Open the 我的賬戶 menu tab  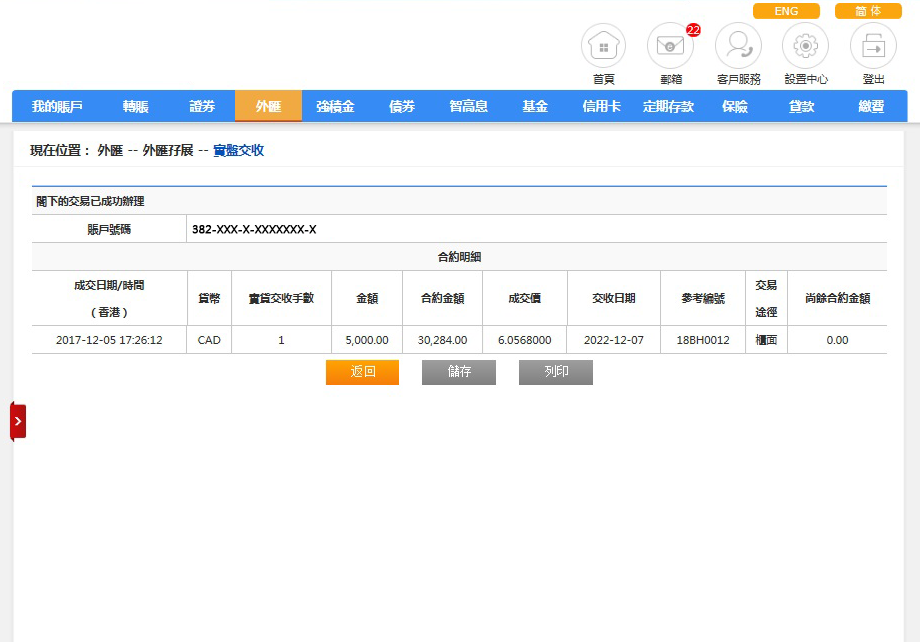coord(57,106)
